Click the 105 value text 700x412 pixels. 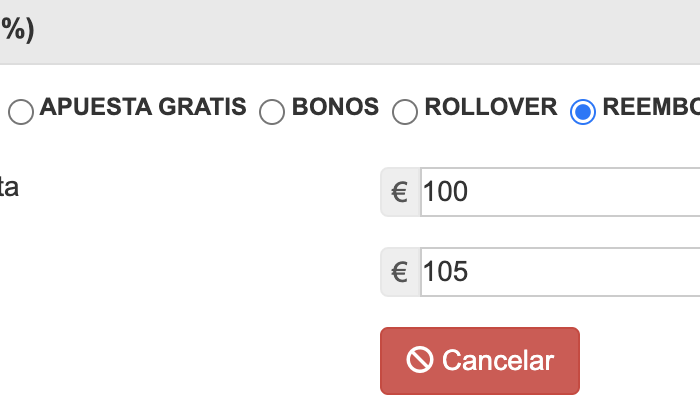point(445,271)
